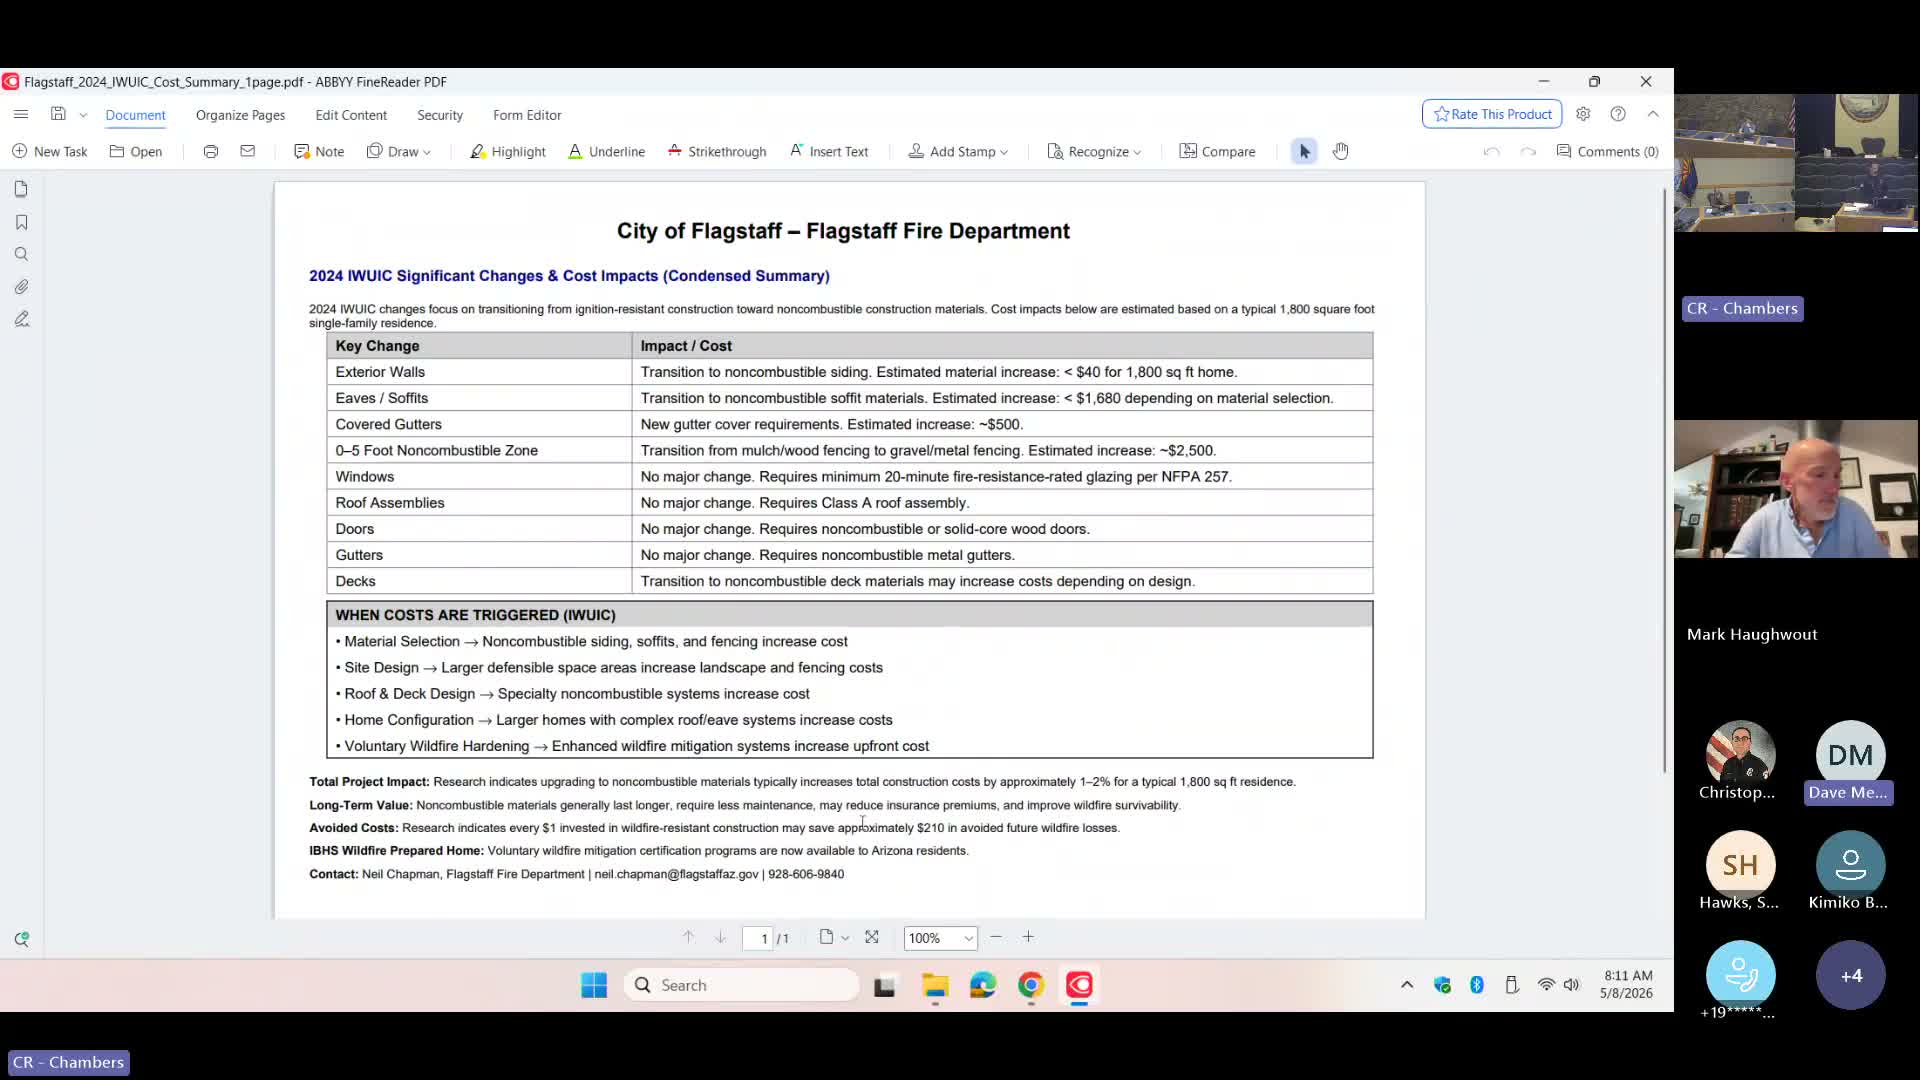Click the DM participant avatar

point(1851,755)
